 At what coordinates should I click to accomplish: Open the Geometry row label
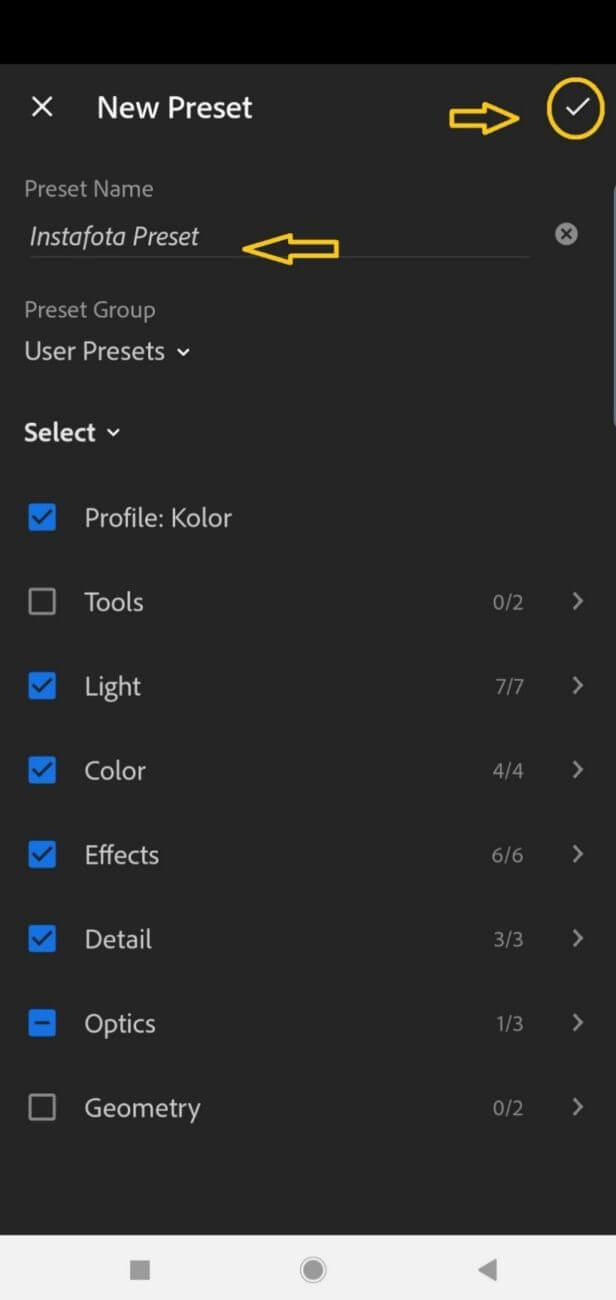(x=142, y=1108)
